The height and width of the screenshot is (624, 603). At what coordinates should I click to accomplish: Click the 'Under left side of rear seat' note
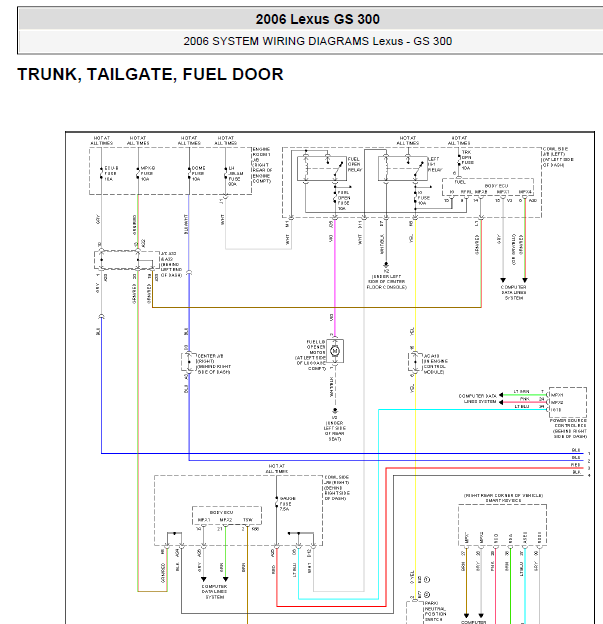pyautogui.click(x=335, y=431)
